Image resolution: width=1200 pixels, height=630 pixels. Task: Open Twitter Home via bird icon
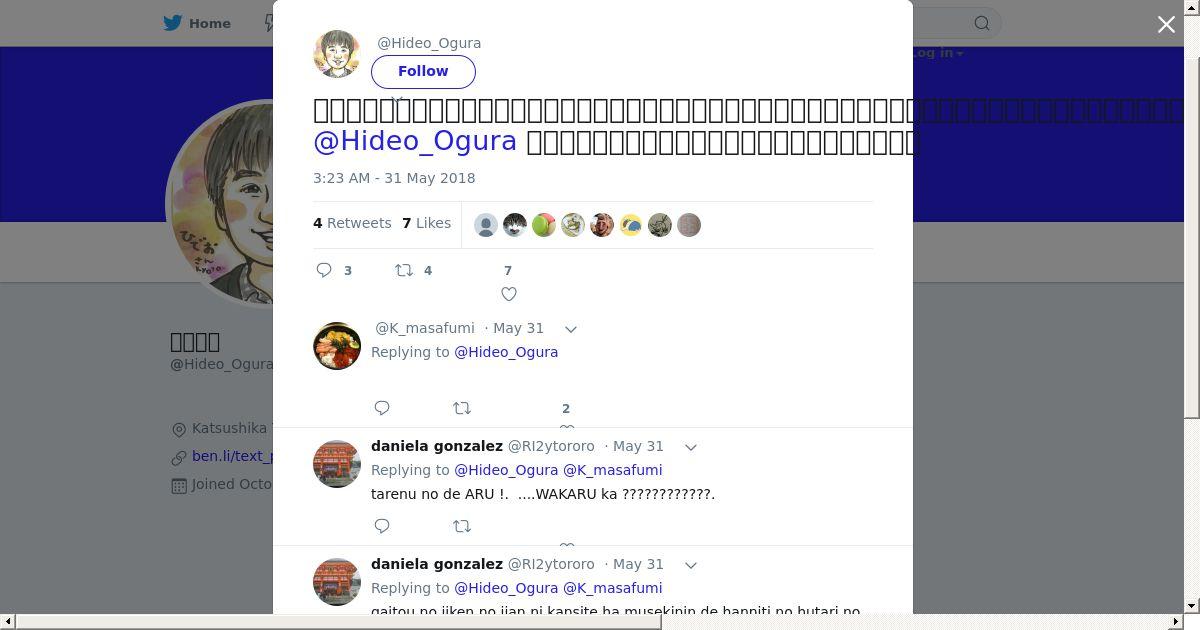173,23
